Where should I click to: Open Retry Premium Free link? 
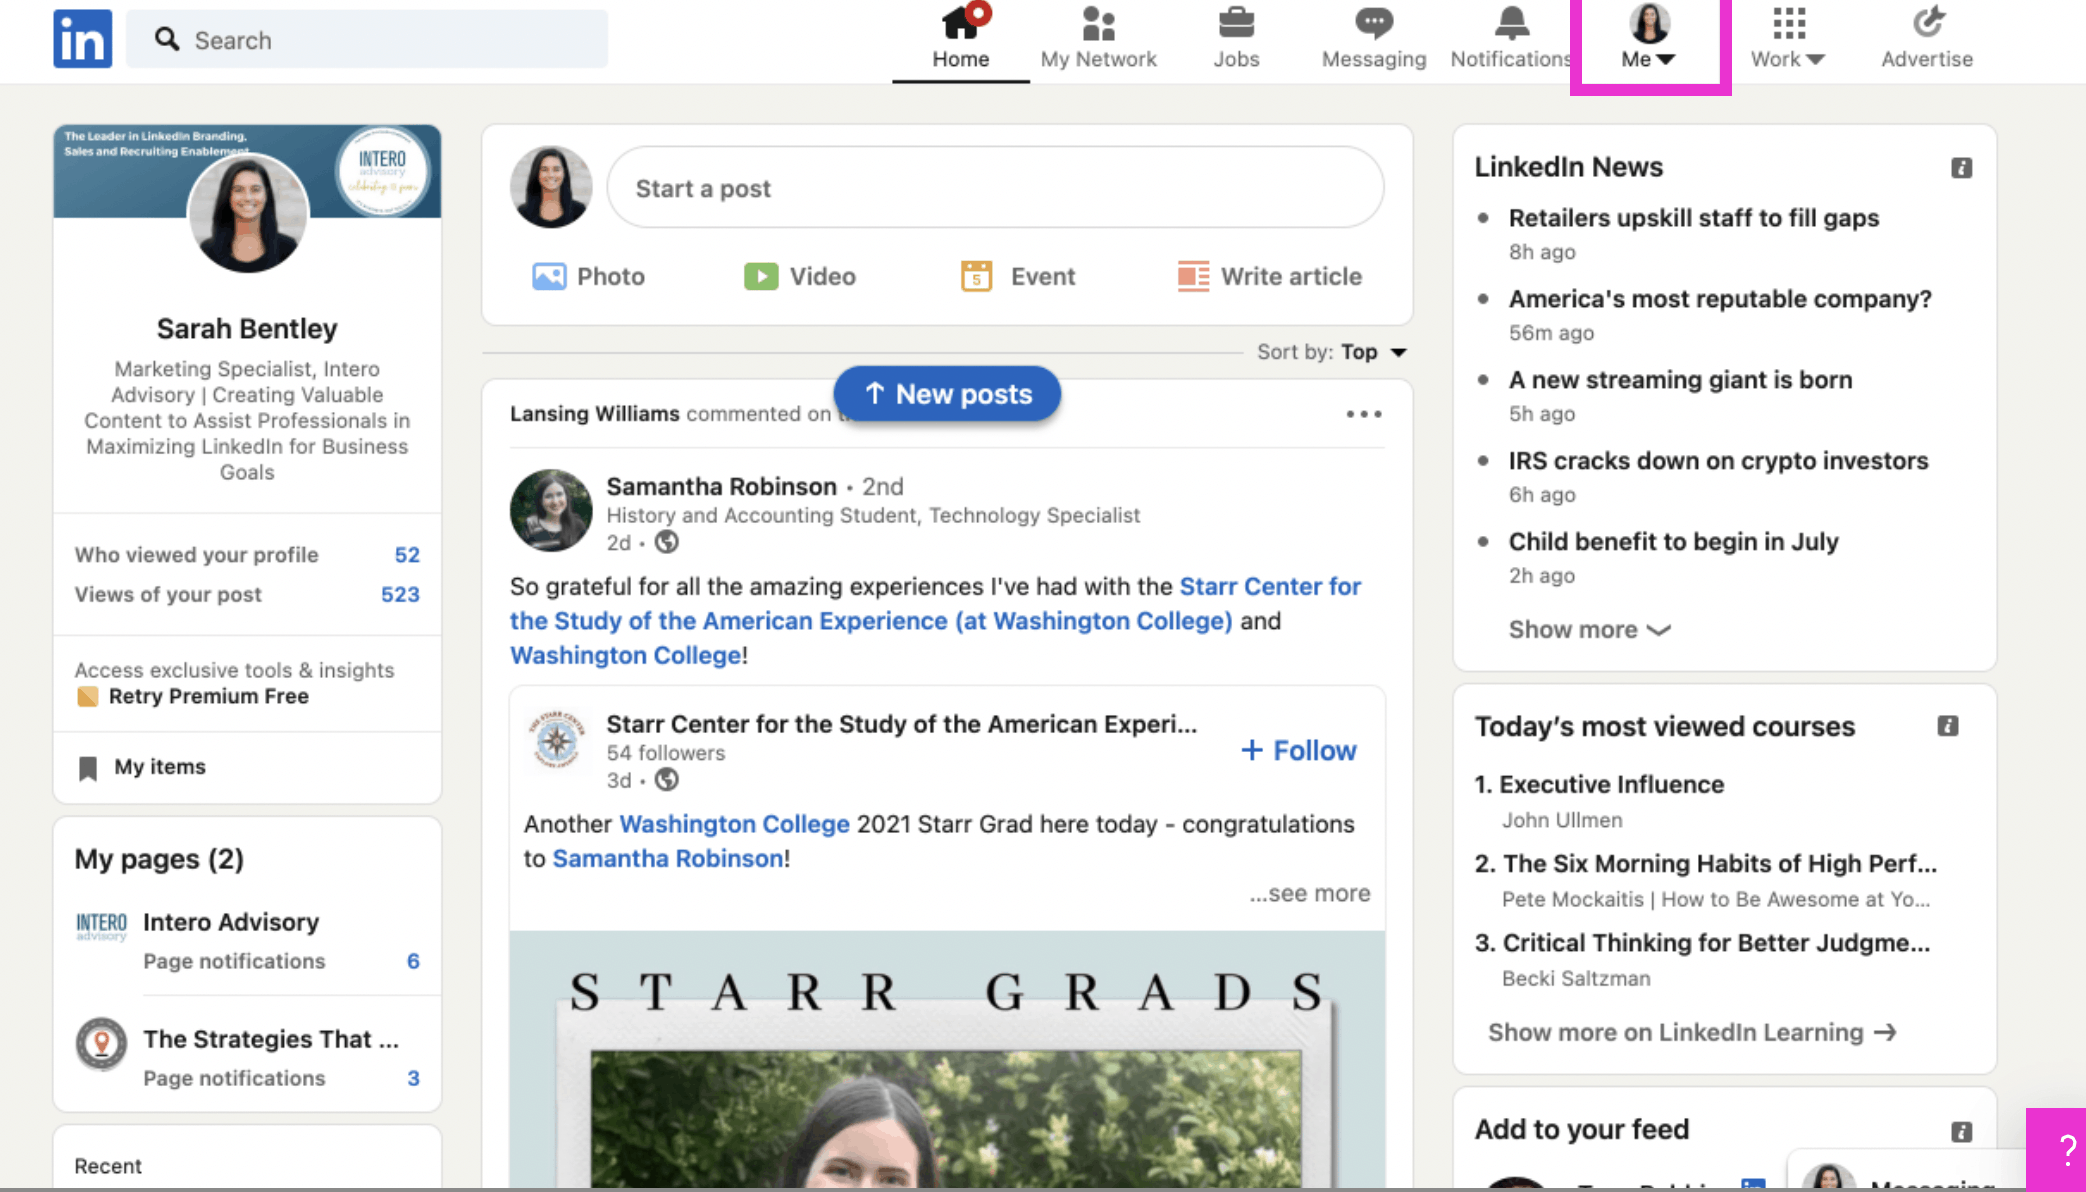(x=207, y=696)
